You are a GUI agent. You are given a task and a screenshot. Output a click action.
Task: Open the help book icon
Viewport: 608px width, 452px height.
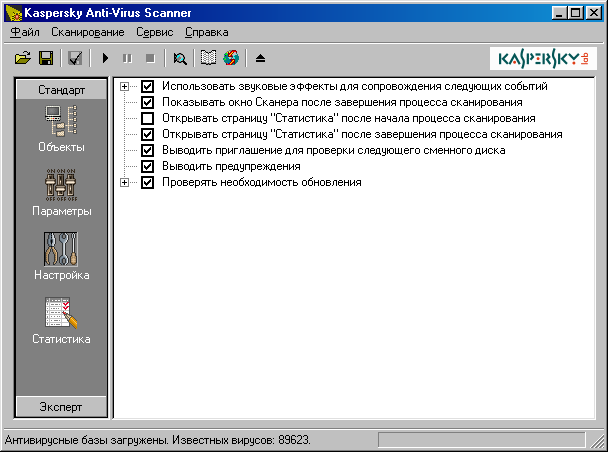coord(208,59)
